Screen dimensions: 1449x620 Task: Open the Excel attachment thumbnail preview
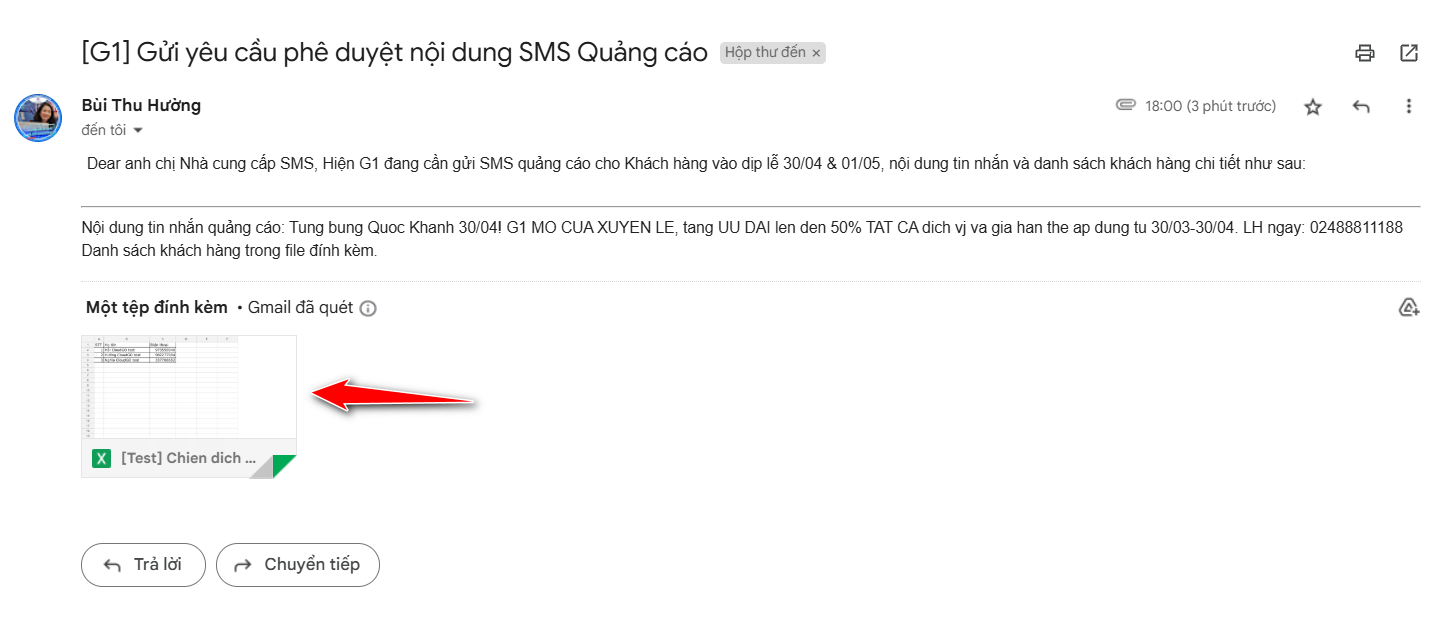189,388
